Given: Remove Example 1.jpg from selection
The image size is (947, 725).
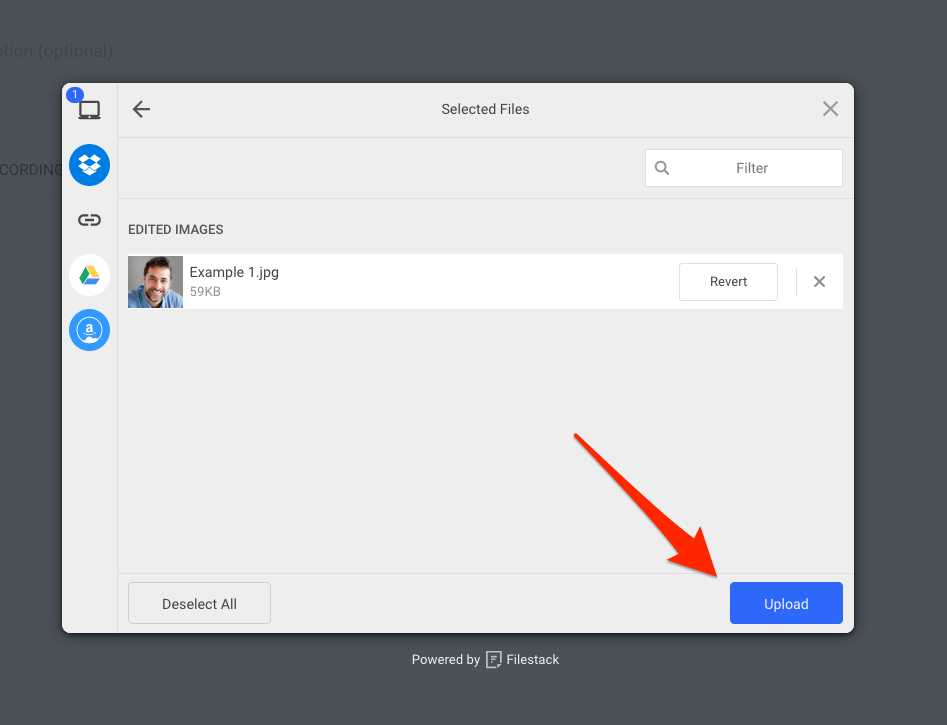Looking at the screenshot, I should (820, 282).
